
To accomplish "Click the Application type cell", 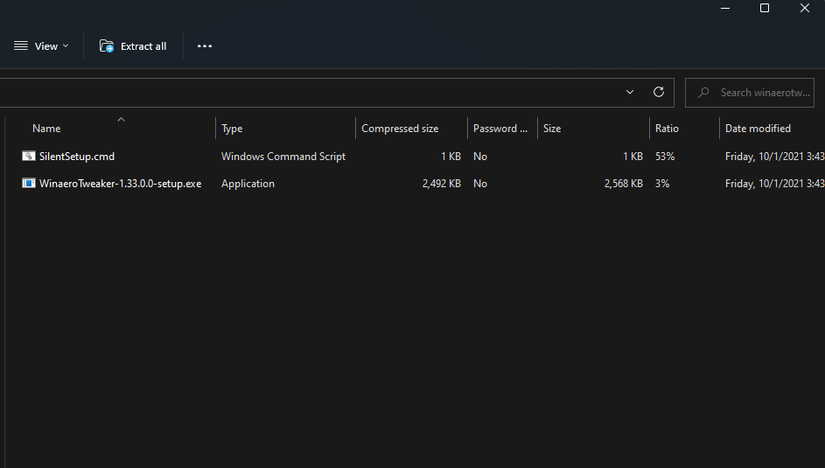I will [x=248, y=184].
